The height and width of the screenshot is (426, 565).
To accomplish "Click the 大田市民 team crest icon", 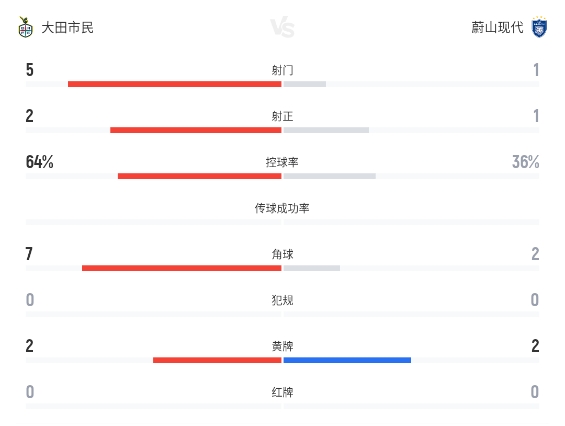I will click(25, 27).
